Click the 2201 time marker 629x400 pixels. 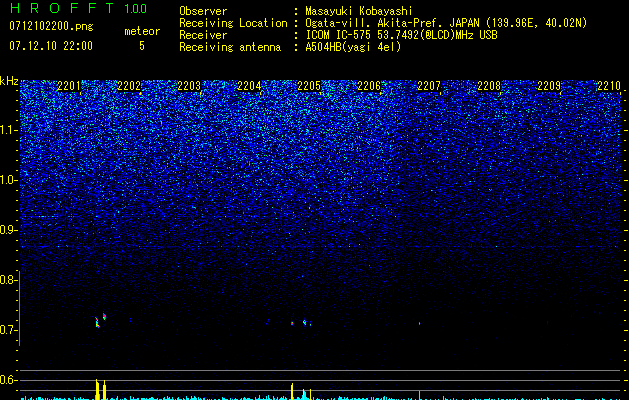point(69,86)
